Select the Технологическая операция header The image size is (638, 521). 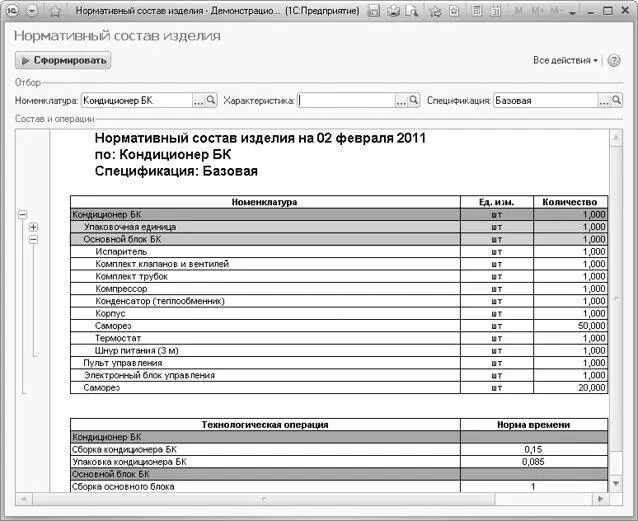point(265,425)
